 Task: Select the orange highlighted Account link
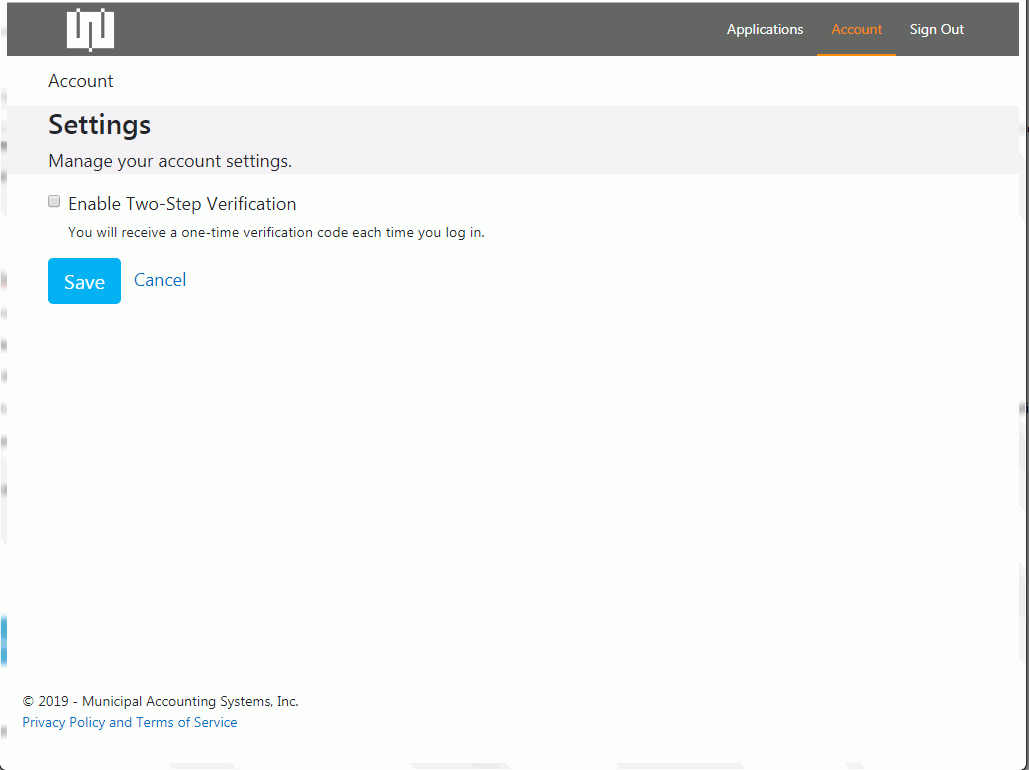tap(856, 29)
